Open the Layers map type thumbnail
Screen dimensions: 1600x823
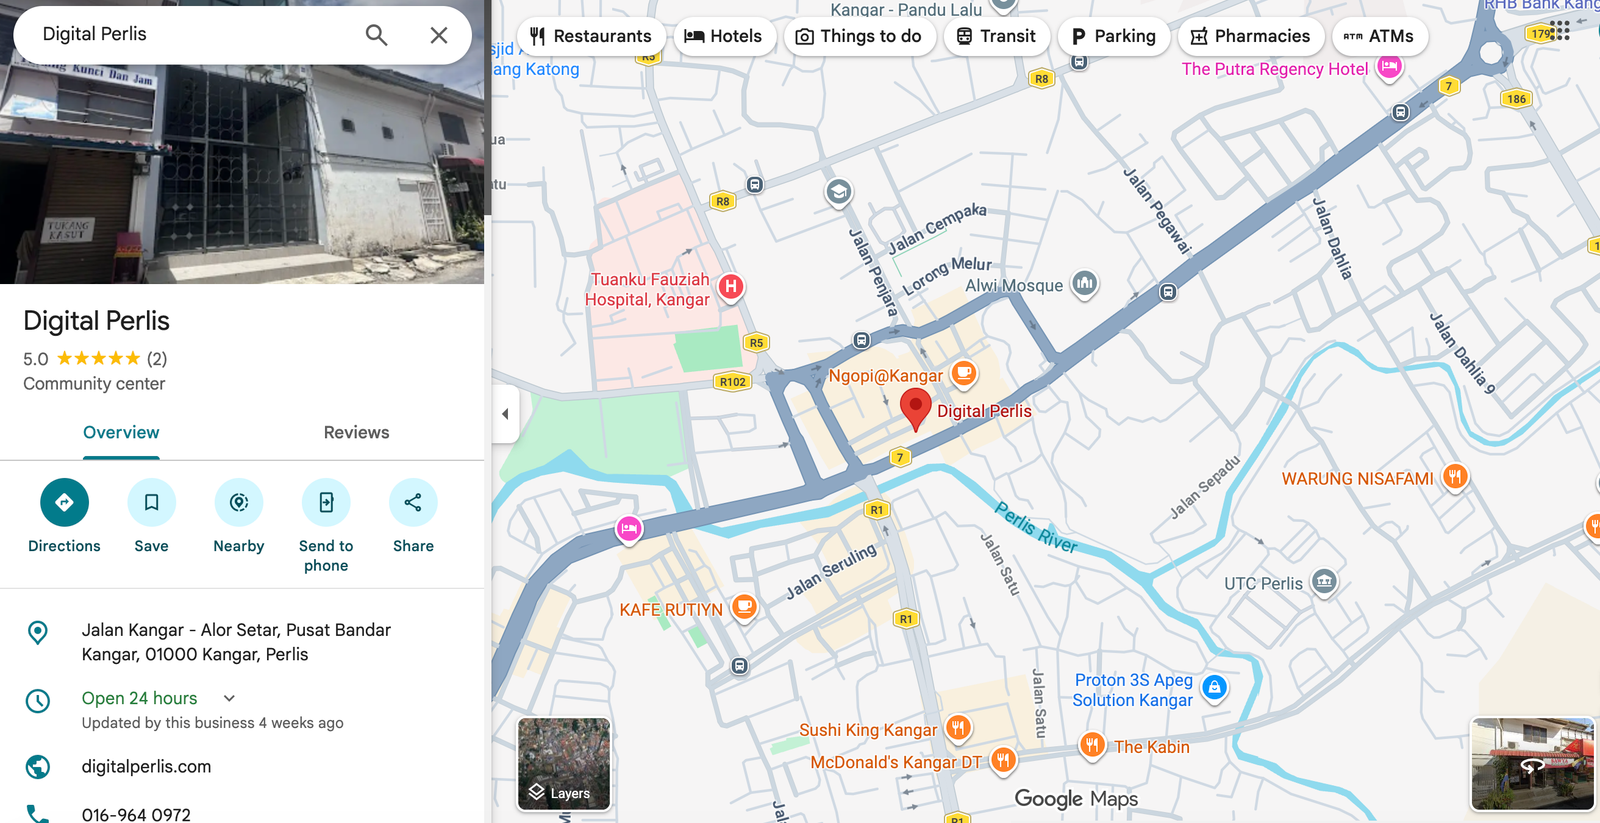point(564,764)
